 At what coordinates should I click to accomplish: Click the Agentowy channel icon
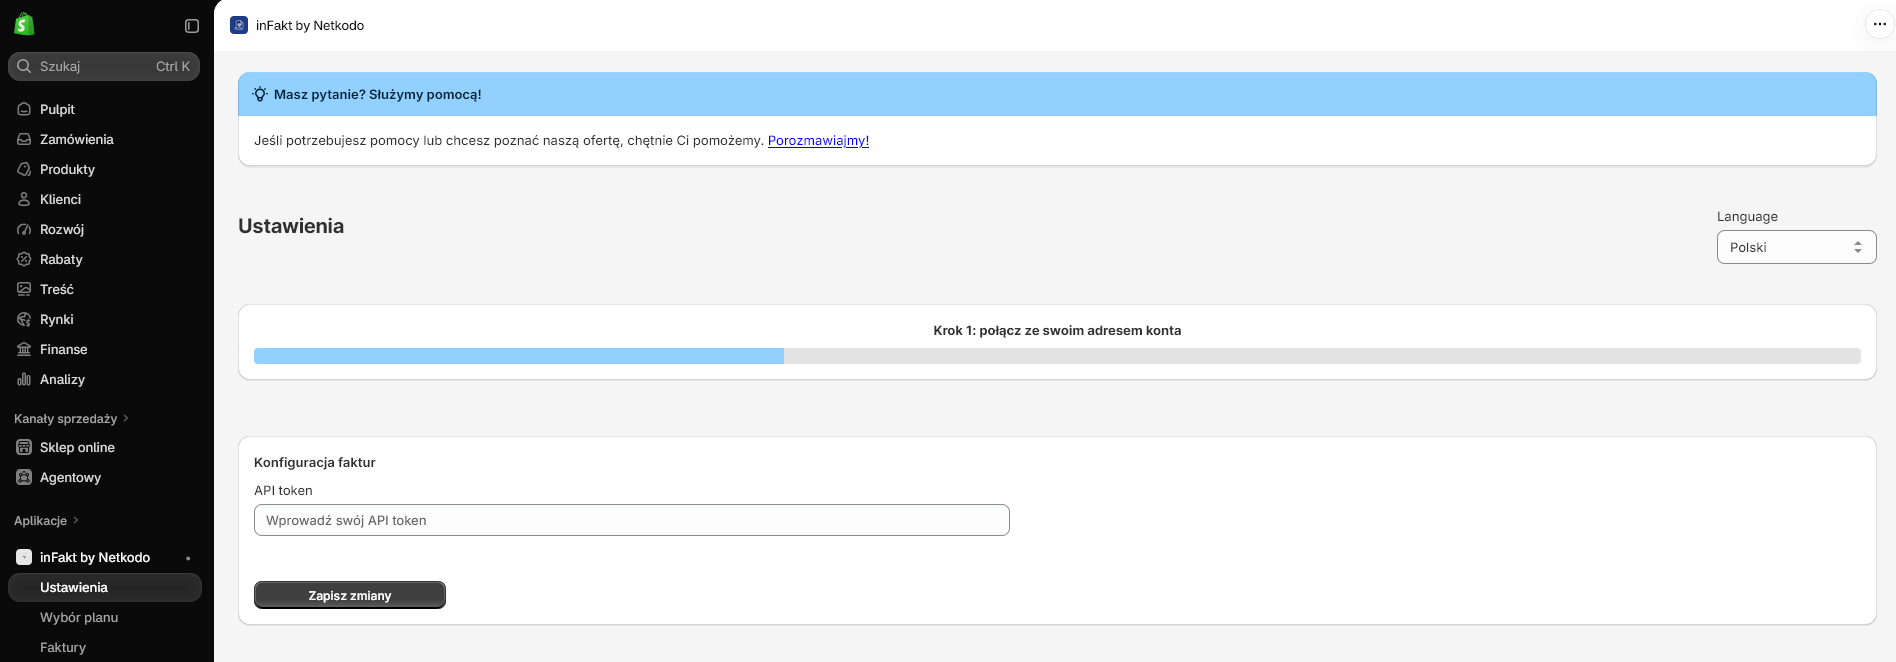pos(24,477)
